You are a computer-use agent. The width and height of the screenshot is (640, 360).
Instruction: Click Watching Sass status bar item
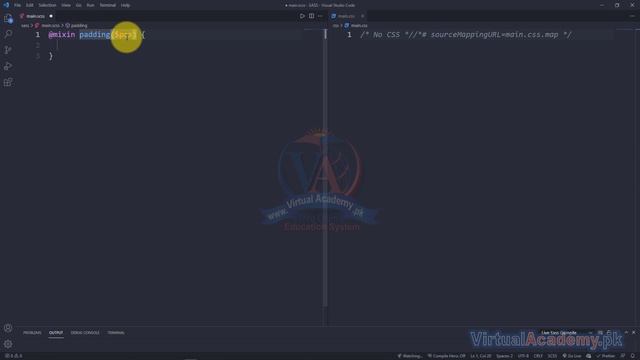(410, 356)
